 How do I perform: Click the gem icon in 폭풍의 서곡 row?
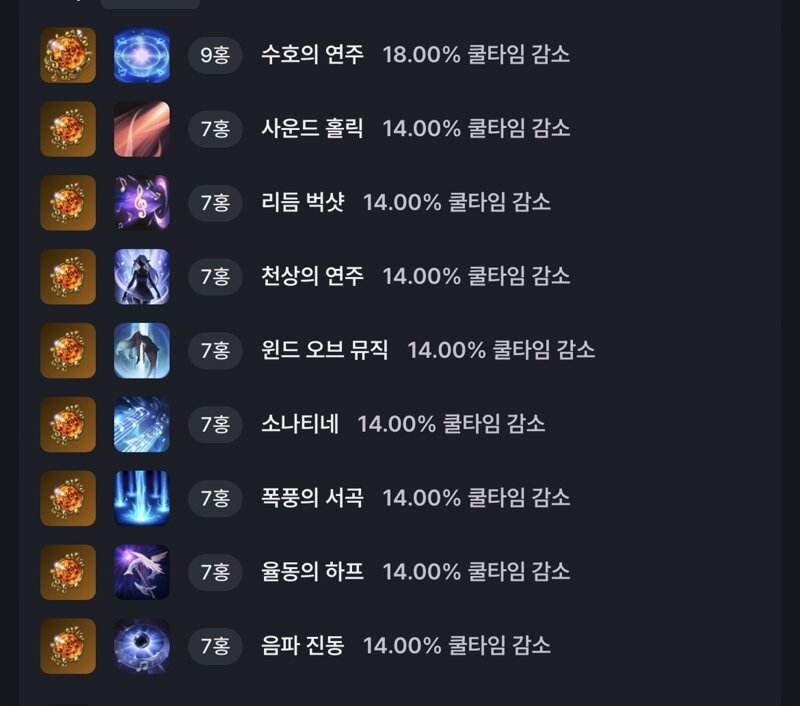tap(68, 498)
